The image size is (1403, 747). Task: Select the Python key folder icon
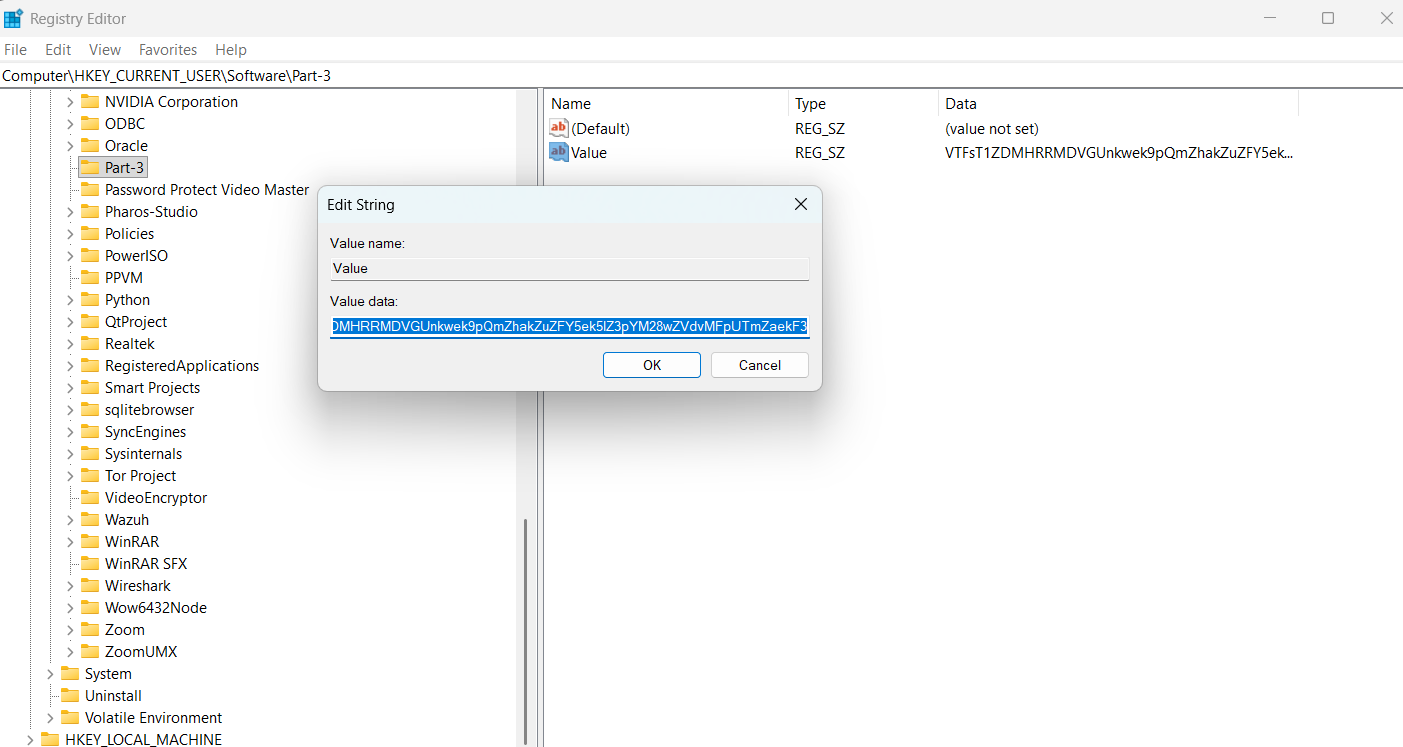click(x=90, y=300)
